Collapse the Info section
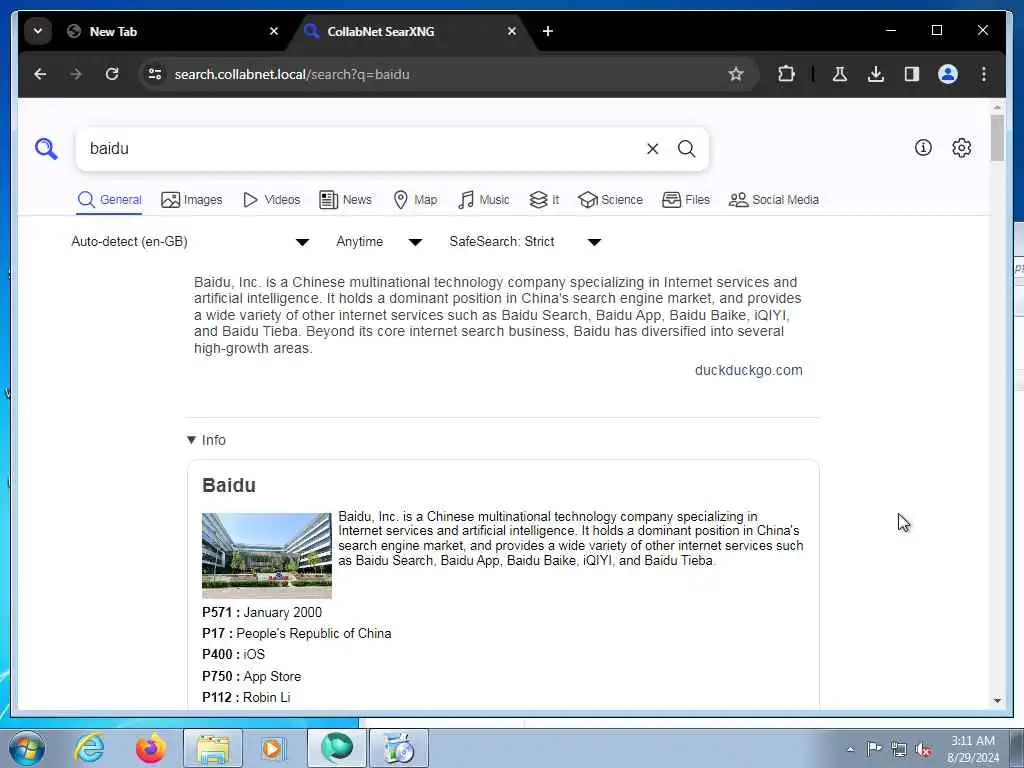The width and height of the screenshot is (1024, 768). (x=206, y=440)
